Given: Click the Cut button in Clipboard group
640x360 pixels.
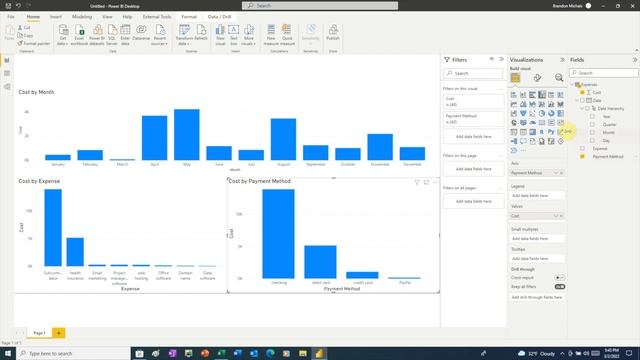Looking at the screenshot, I should (24, 28).
